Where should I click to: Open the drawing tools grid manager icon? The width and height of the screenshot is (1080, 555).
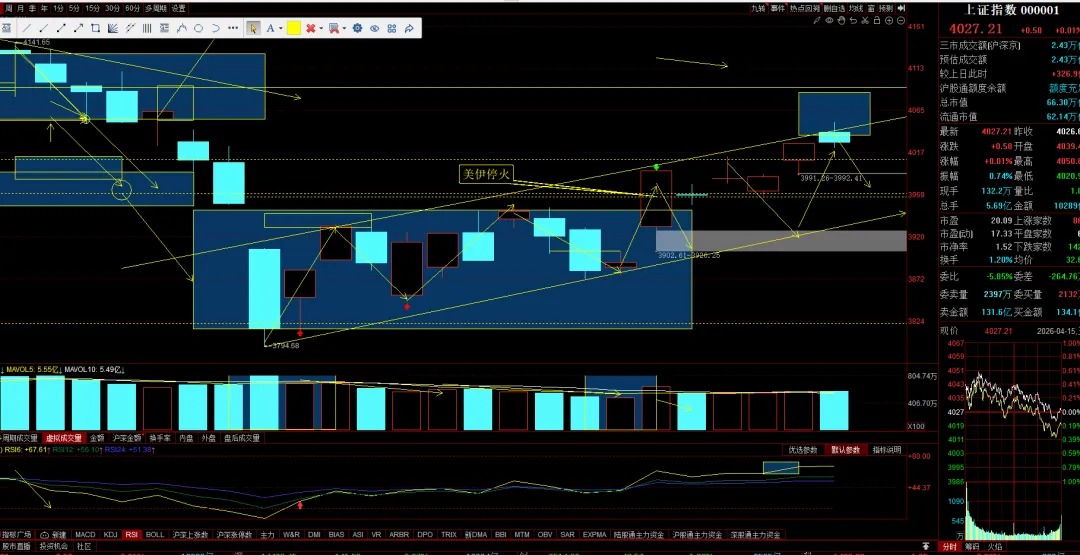(392, 28)
